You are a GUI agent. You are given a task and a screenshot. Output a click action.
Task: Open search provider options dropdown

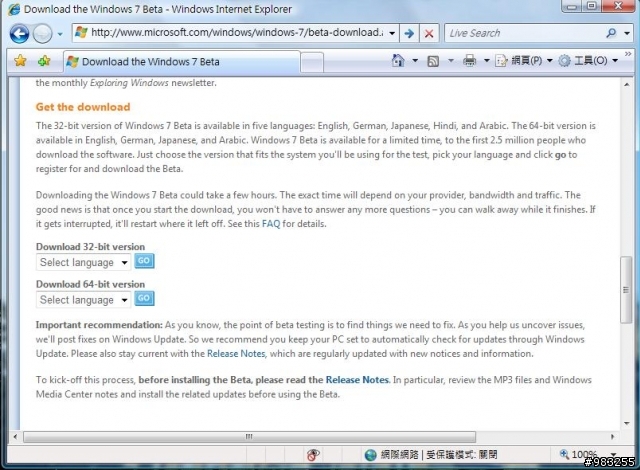[627, 33]
